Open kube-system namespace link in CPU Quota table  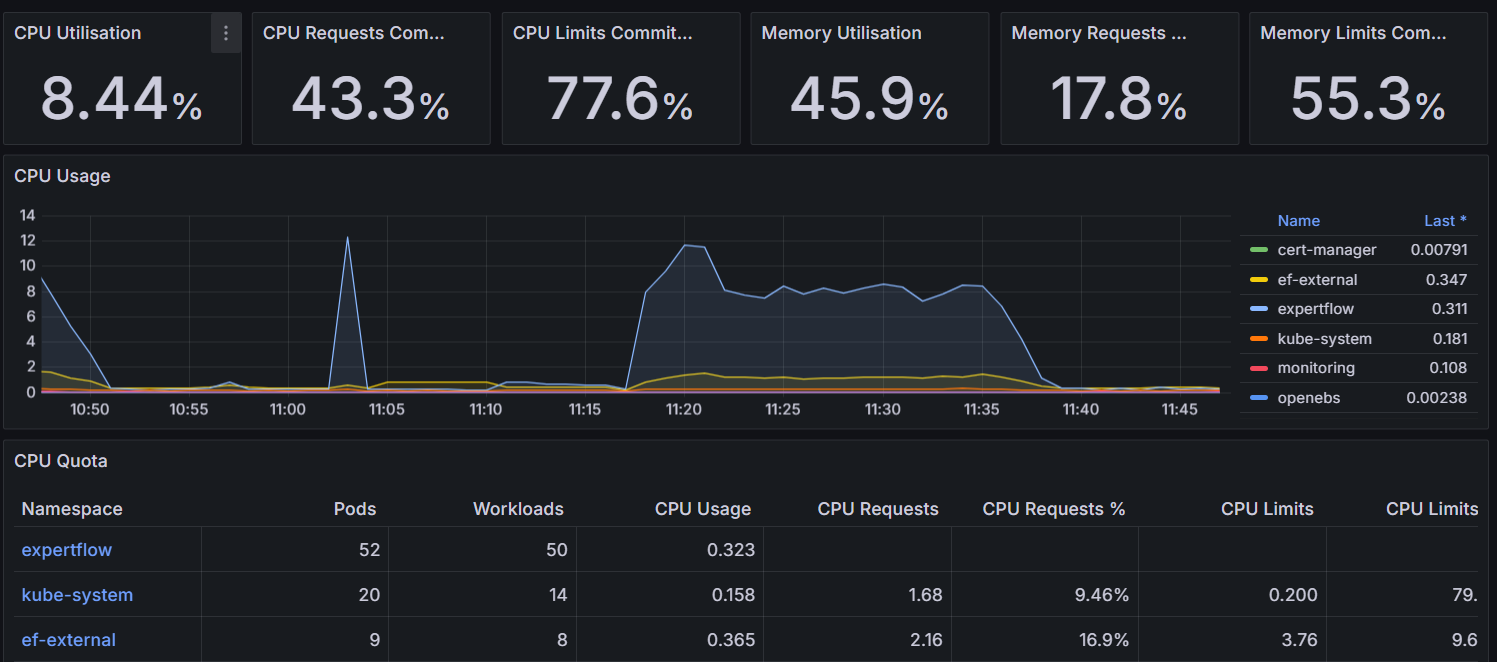[x=77, y=595]
